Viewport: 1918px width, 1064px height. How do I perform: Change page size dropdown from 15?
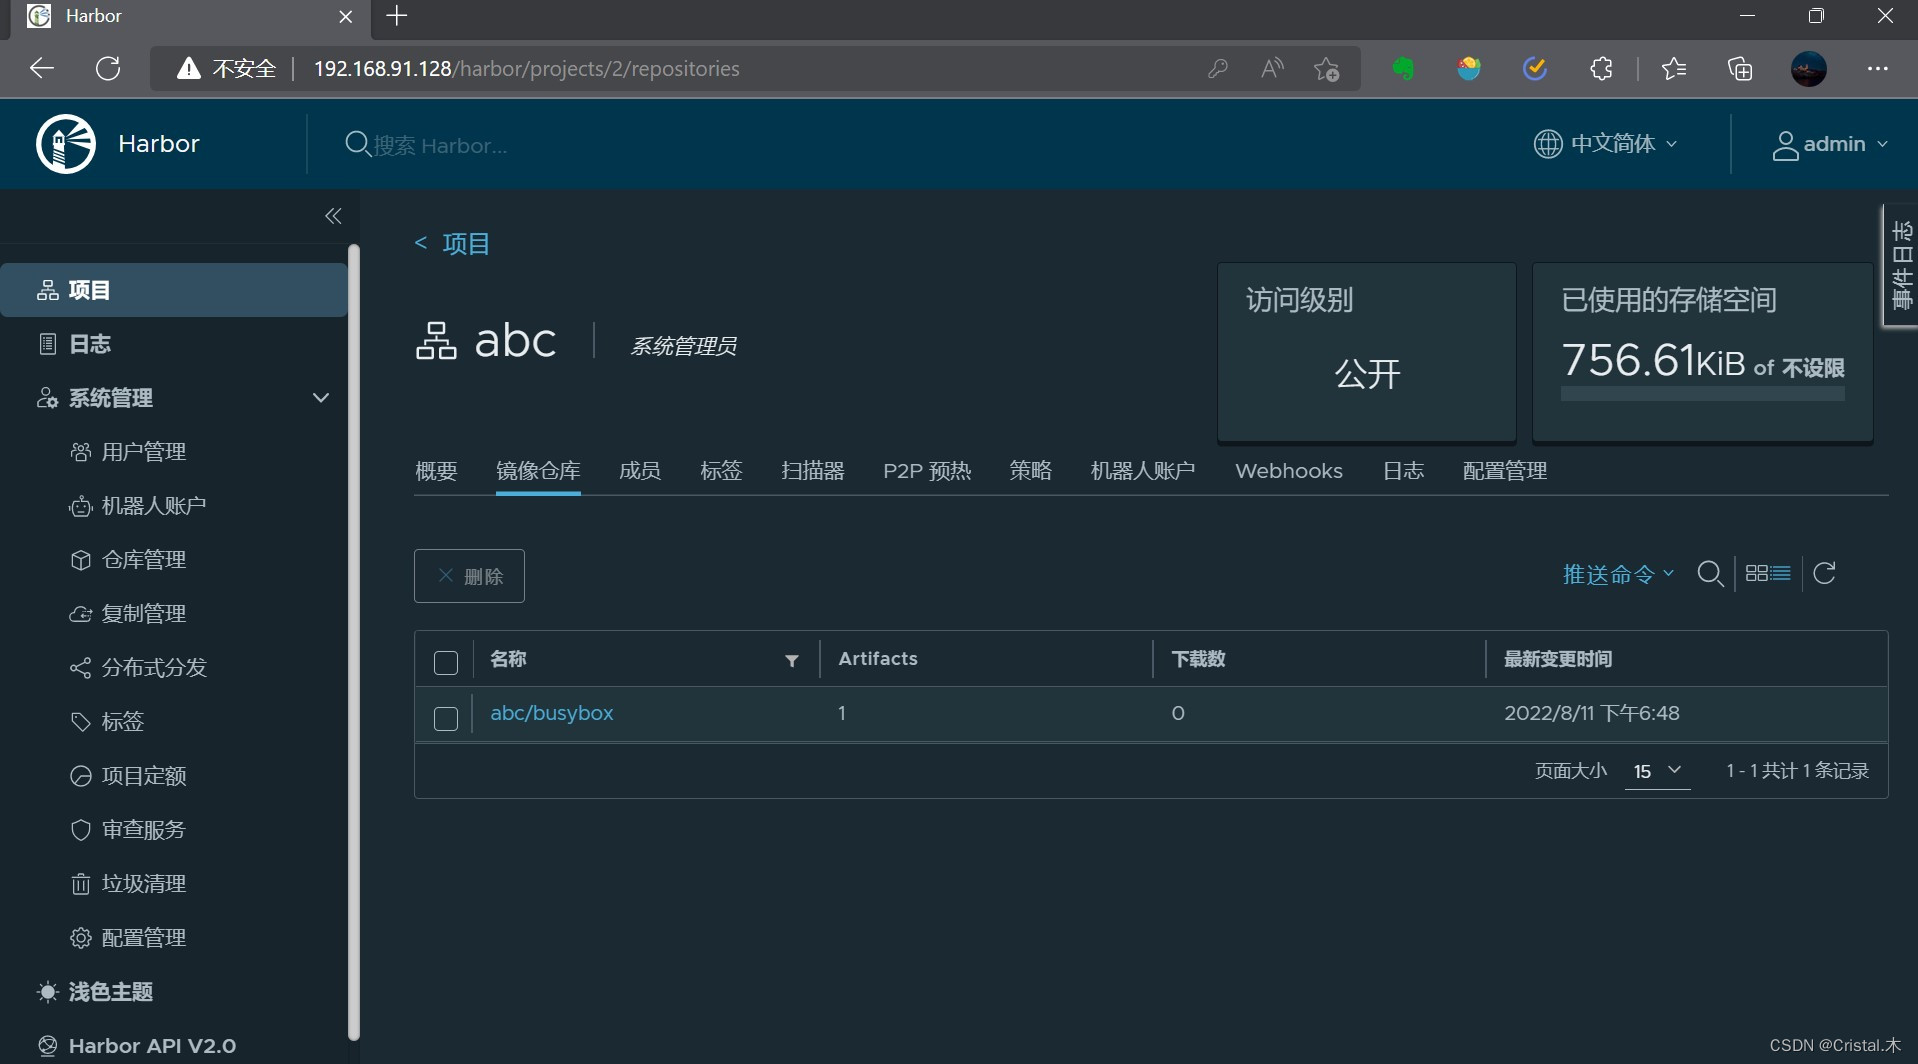click(1657, 771)
